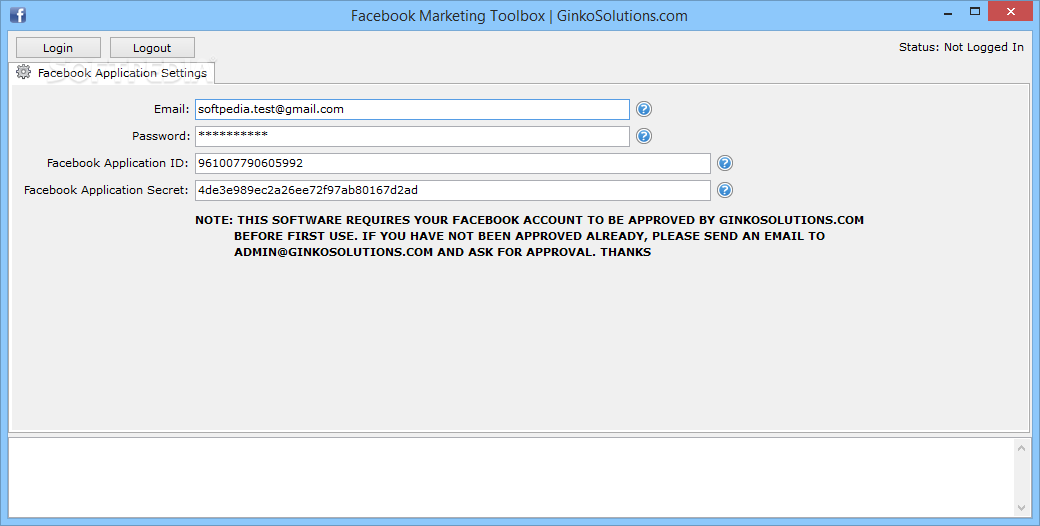
Task: Click the log scrollbar down arrow
Action: 1021,508
